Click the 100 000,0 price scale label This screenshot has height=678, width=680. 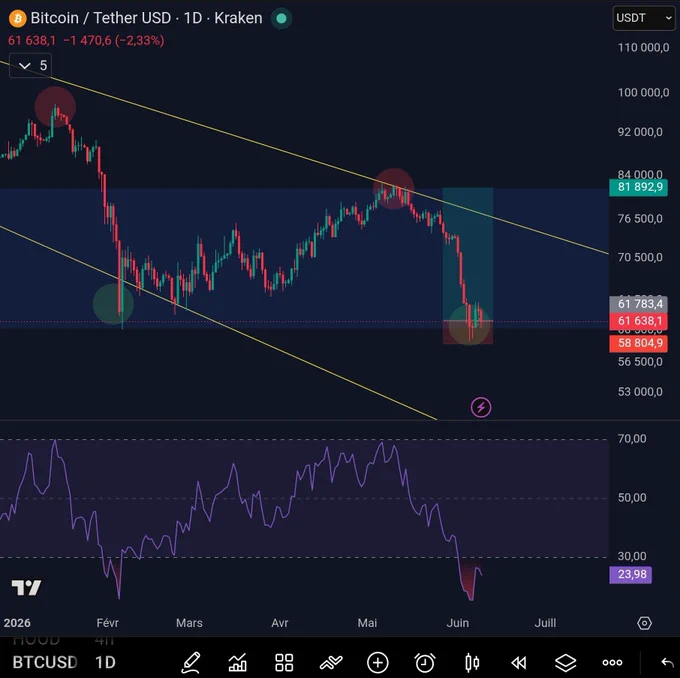click(x=643, y=92)
